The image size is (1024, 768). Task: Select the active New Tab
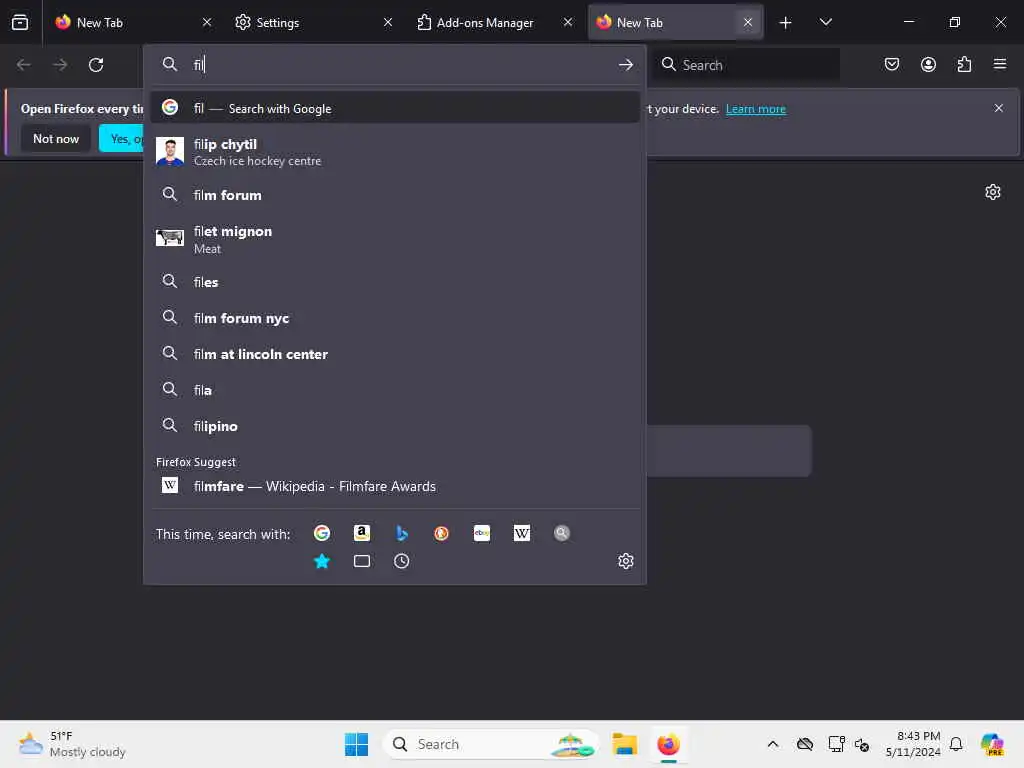pos(675,22)
